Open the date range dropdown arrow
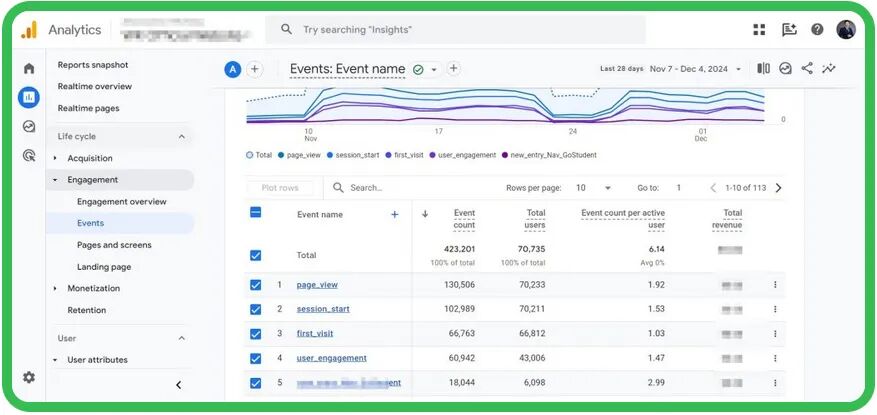 (x=738, y=70)
